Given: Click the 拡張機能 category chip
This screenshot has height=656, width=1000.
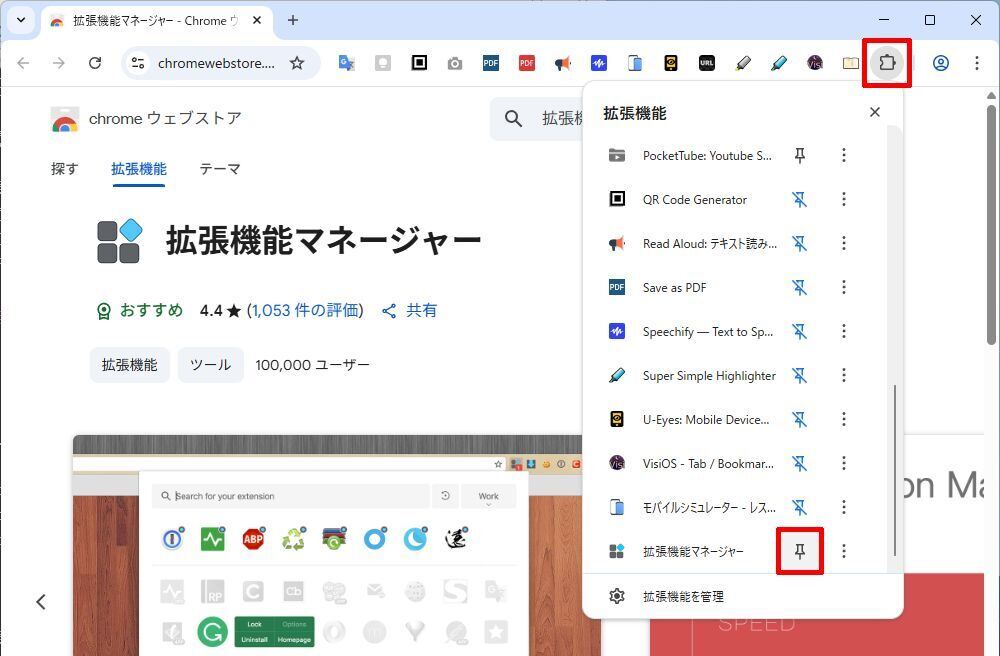Looking at the screenshot, I should tap(129, 365).
